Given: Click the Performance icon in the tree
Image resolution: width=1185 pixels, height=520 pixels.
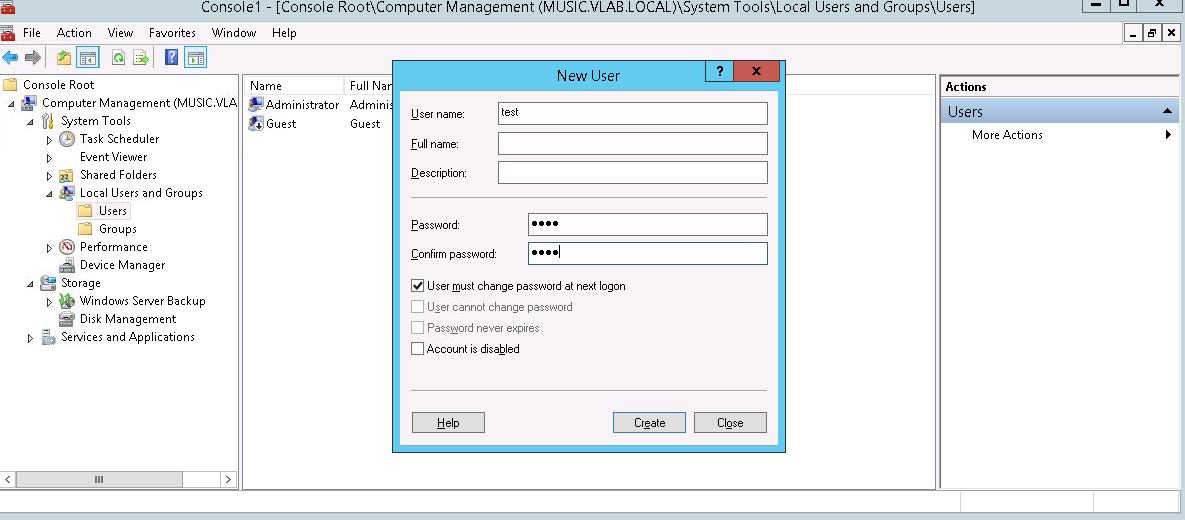Looking at the screenshot, I should click(67, 247).
